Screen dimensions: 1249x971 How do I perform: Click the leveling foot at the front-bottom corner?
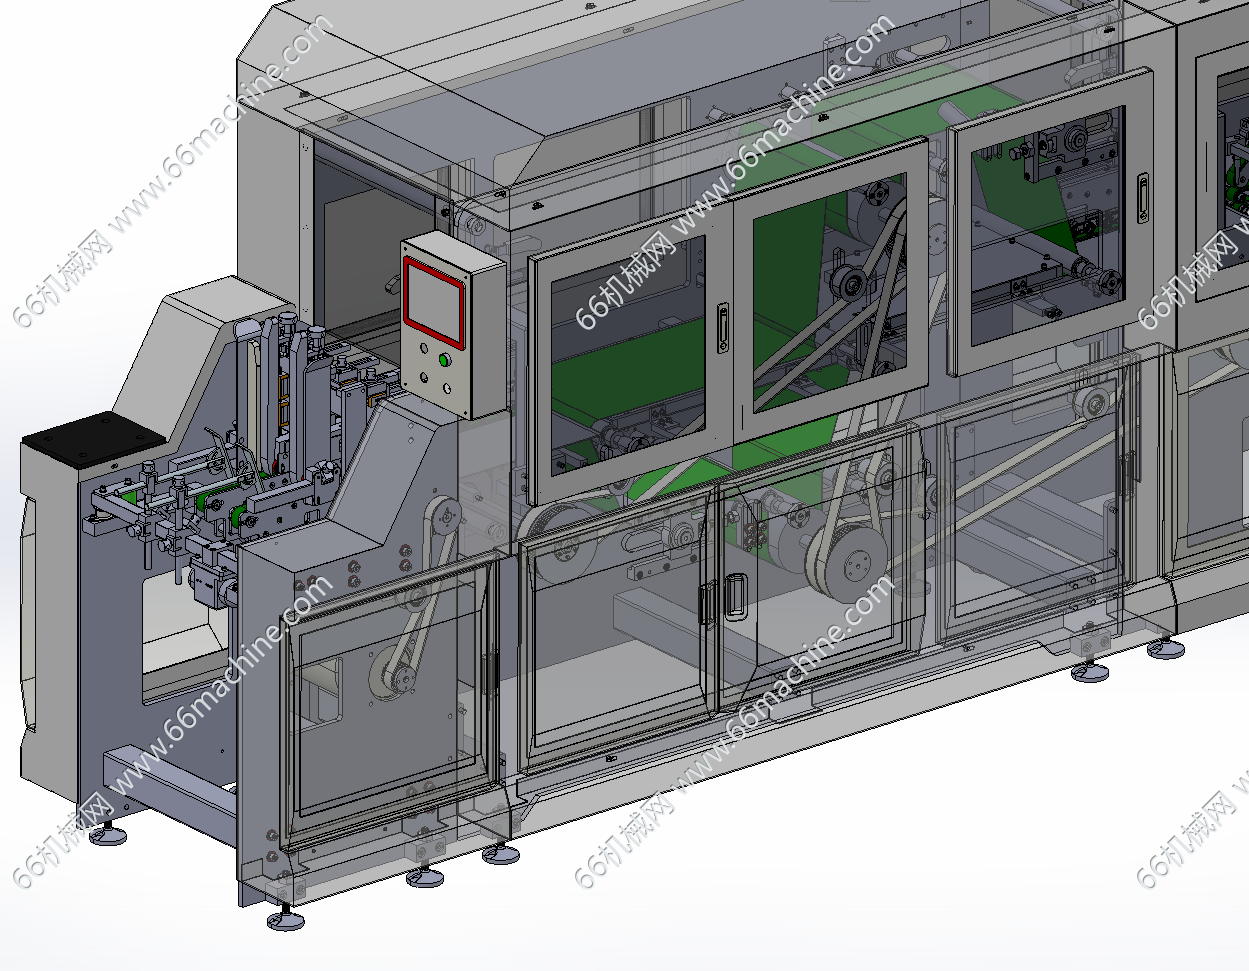286,919
